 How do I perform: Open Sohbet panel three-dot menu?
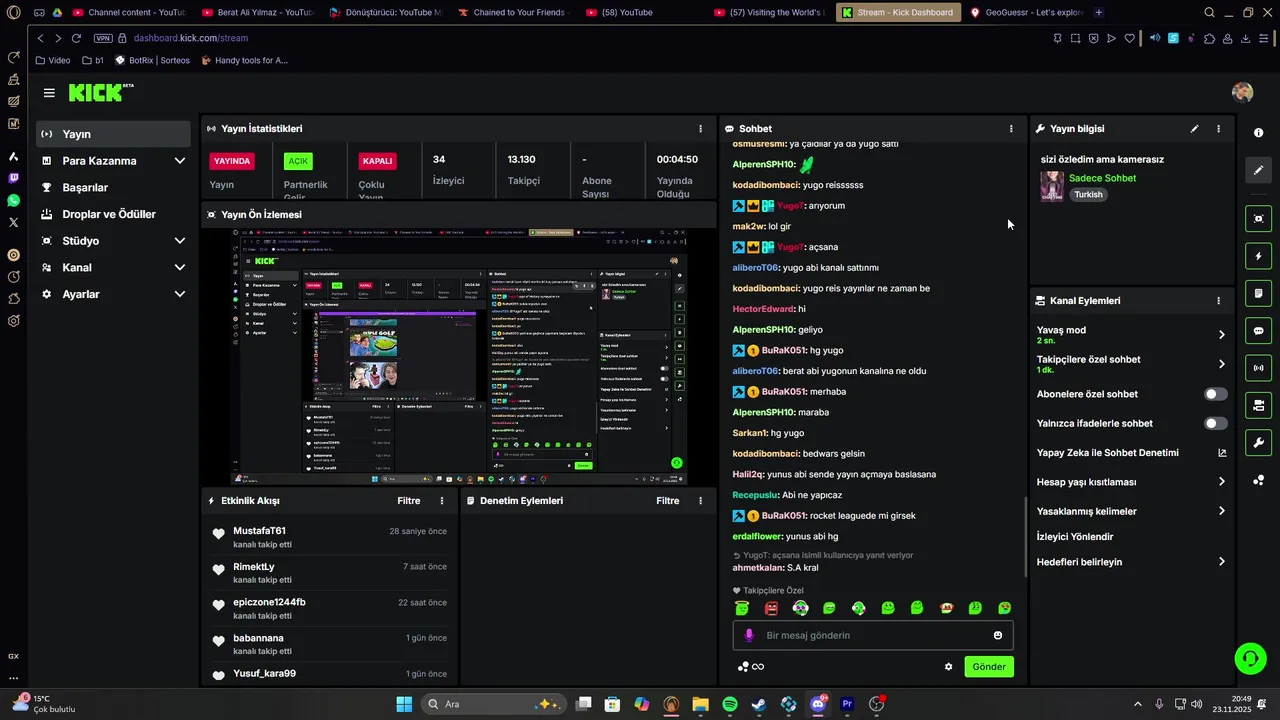click(1011, 129)
